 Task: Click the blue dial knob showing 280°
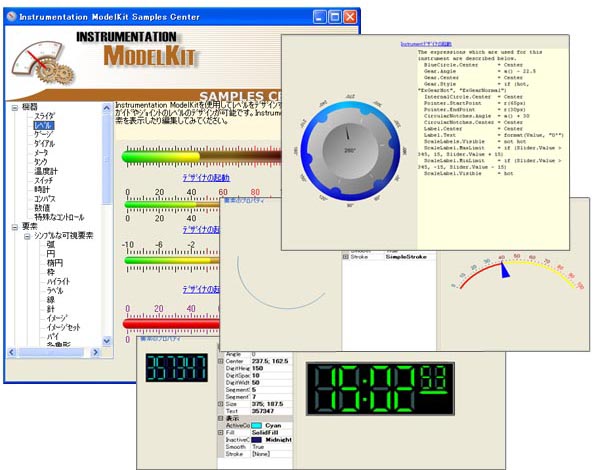tap(350, 151)
